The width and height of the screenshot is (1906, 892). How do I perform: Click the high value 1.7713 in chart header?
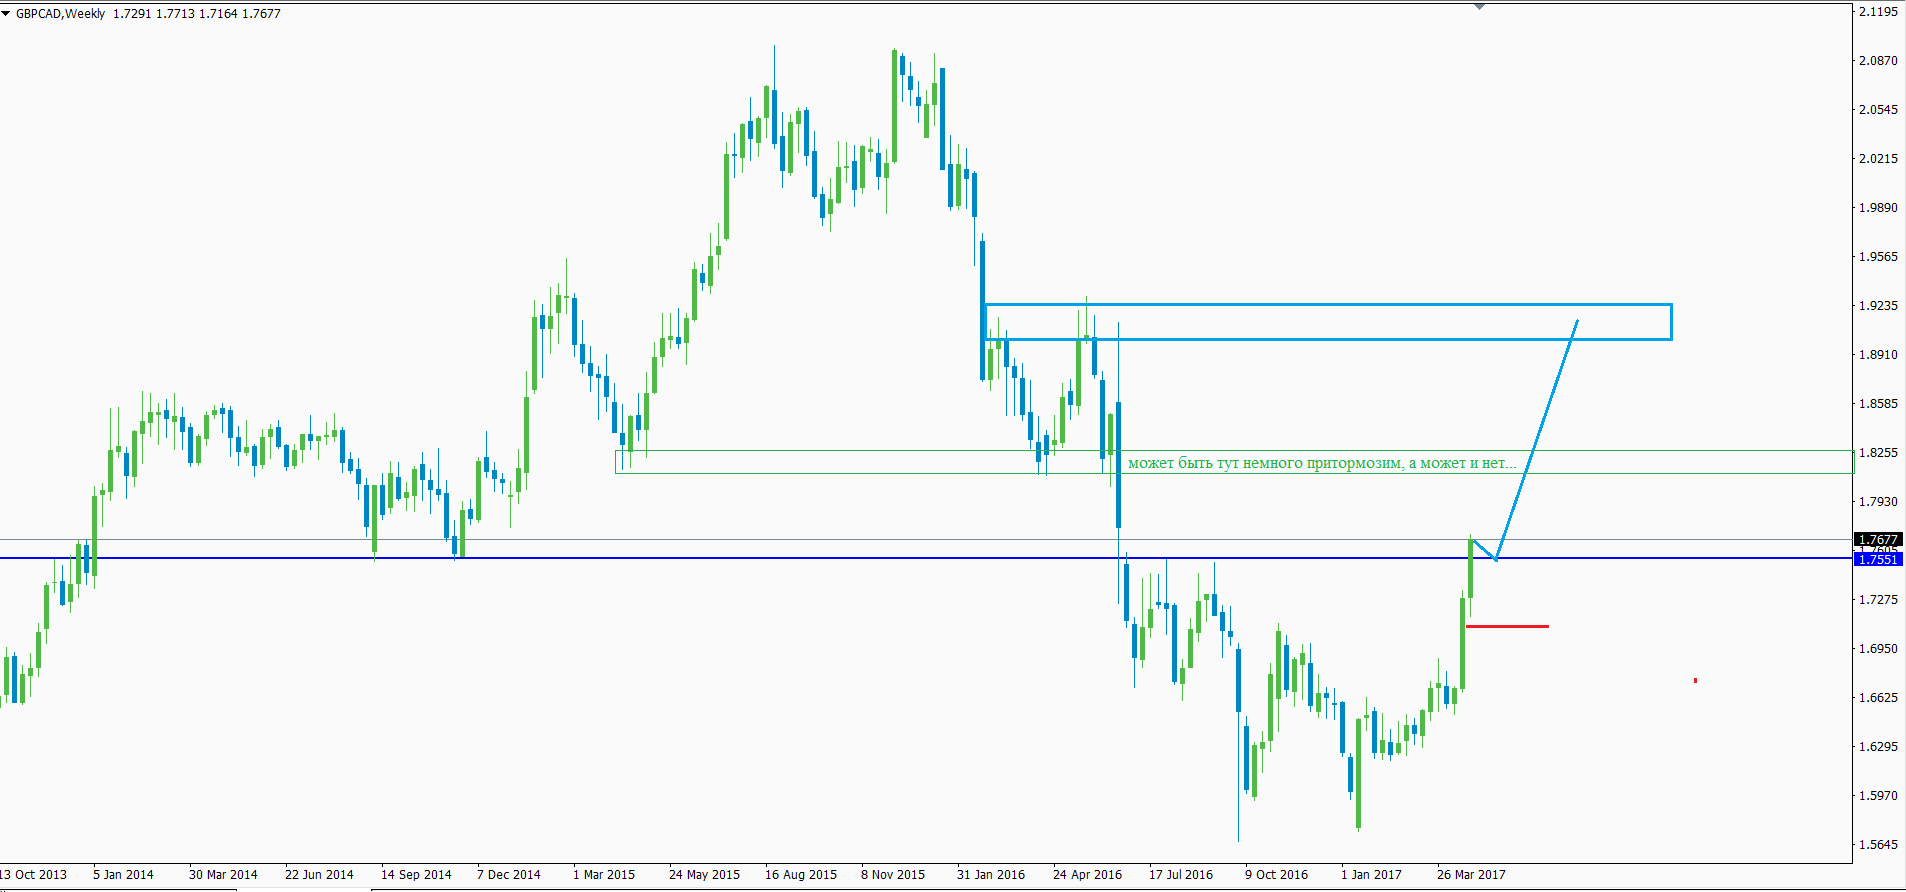coord(175,14)
